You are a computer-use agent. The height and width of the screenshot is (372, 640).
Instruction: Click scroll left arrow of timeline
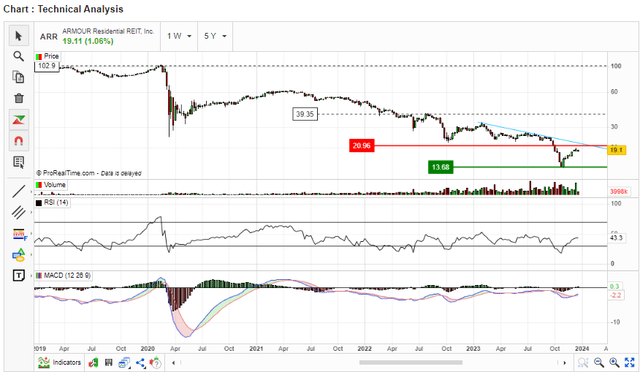(x=173, y=363)
